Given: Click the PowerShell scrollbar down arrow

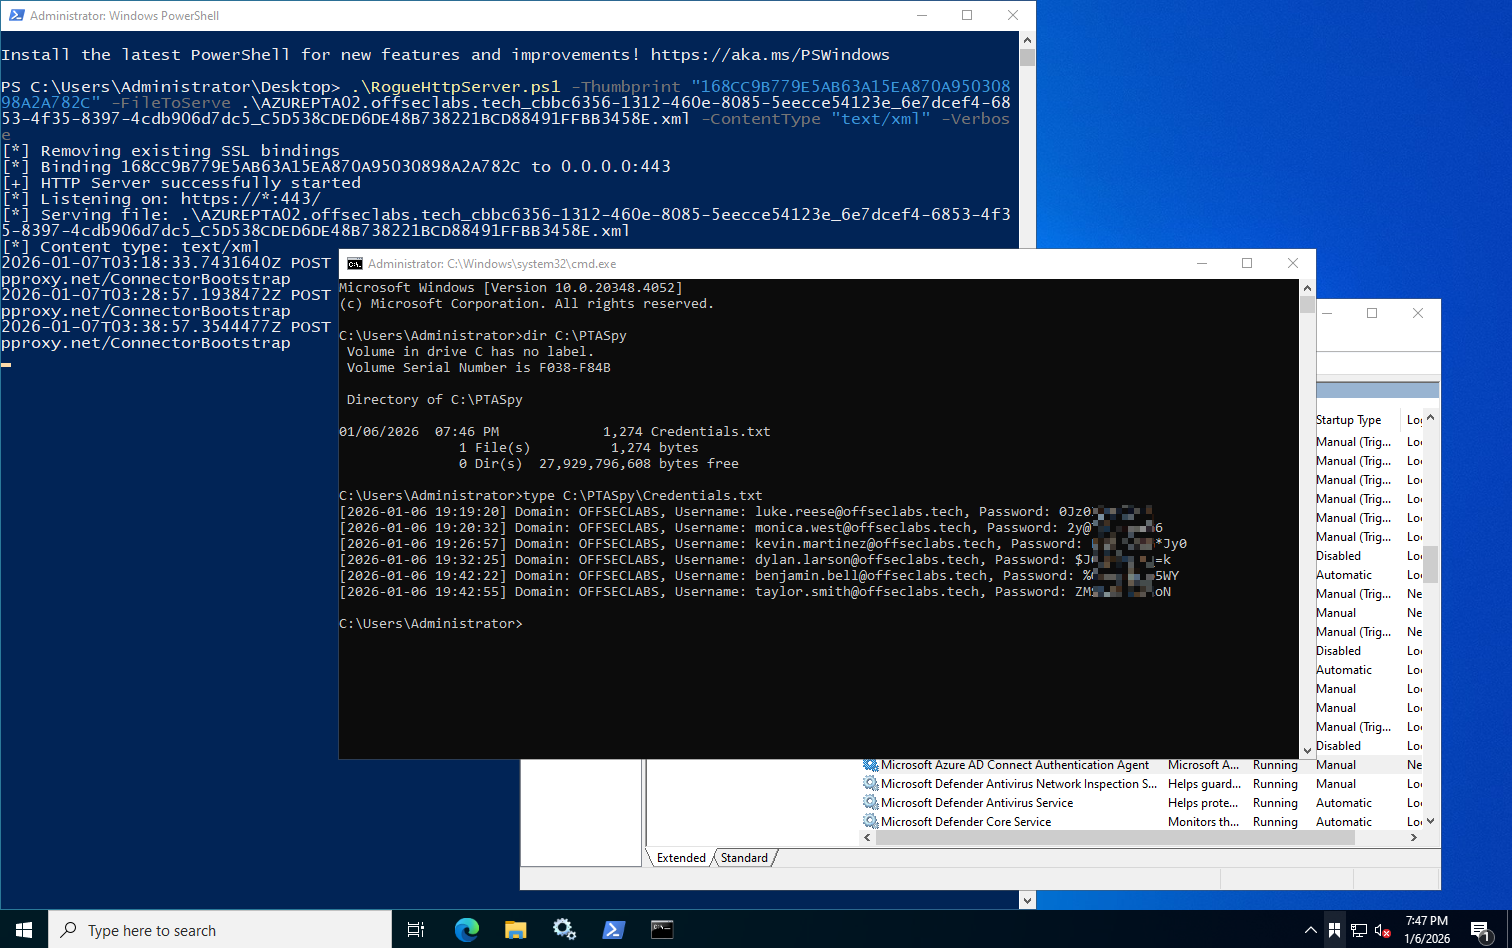Looking at the screenshot, I should (1027, 900).
